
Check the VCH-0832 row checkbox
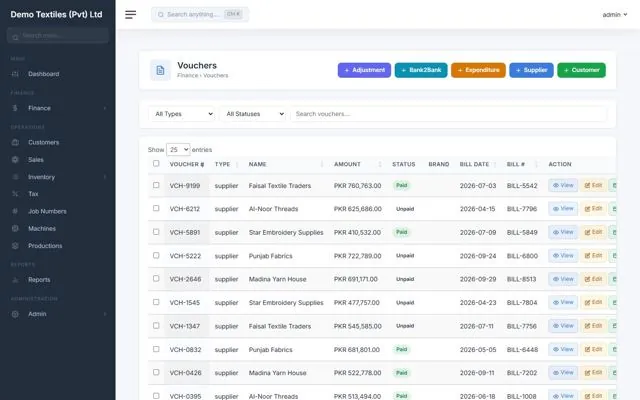click(x=156, y=349)
